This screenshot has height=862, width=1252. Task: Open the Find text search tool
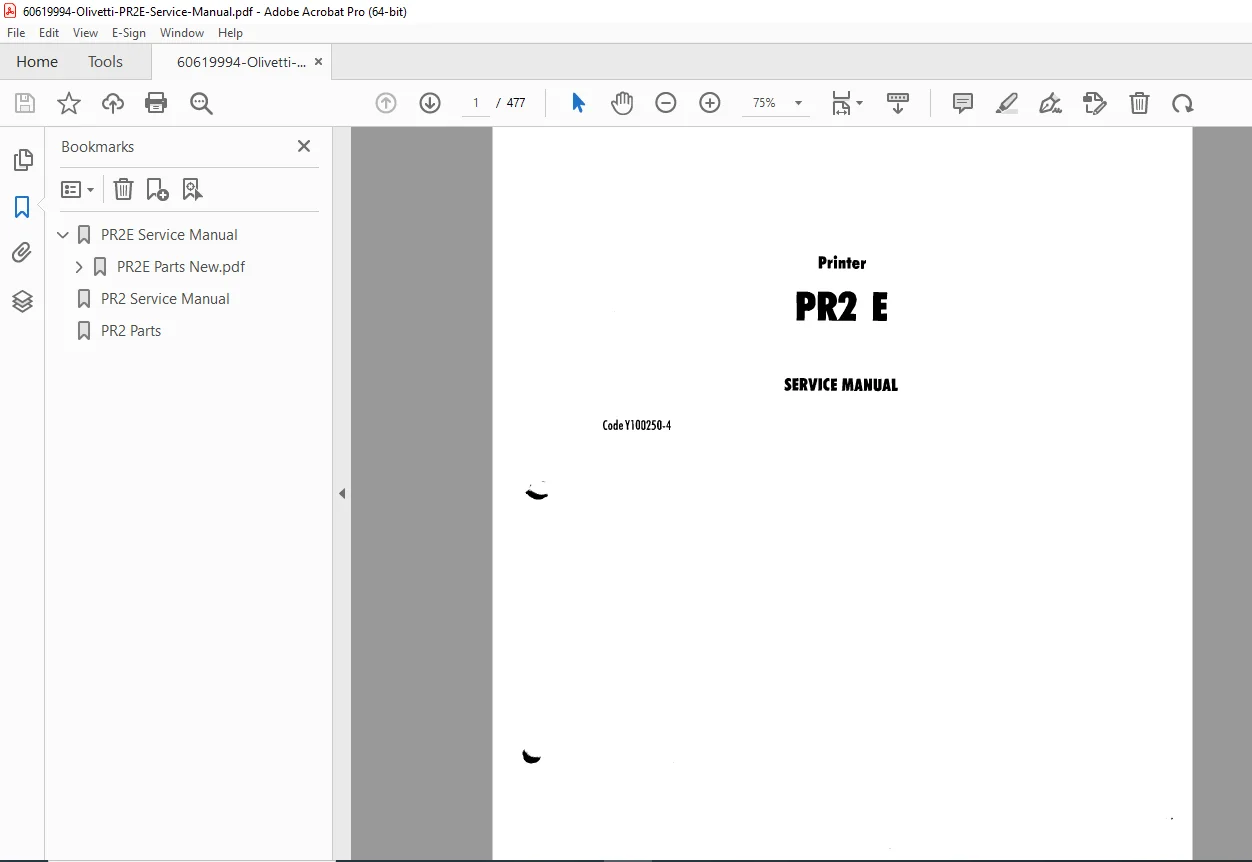click(201, 103)
